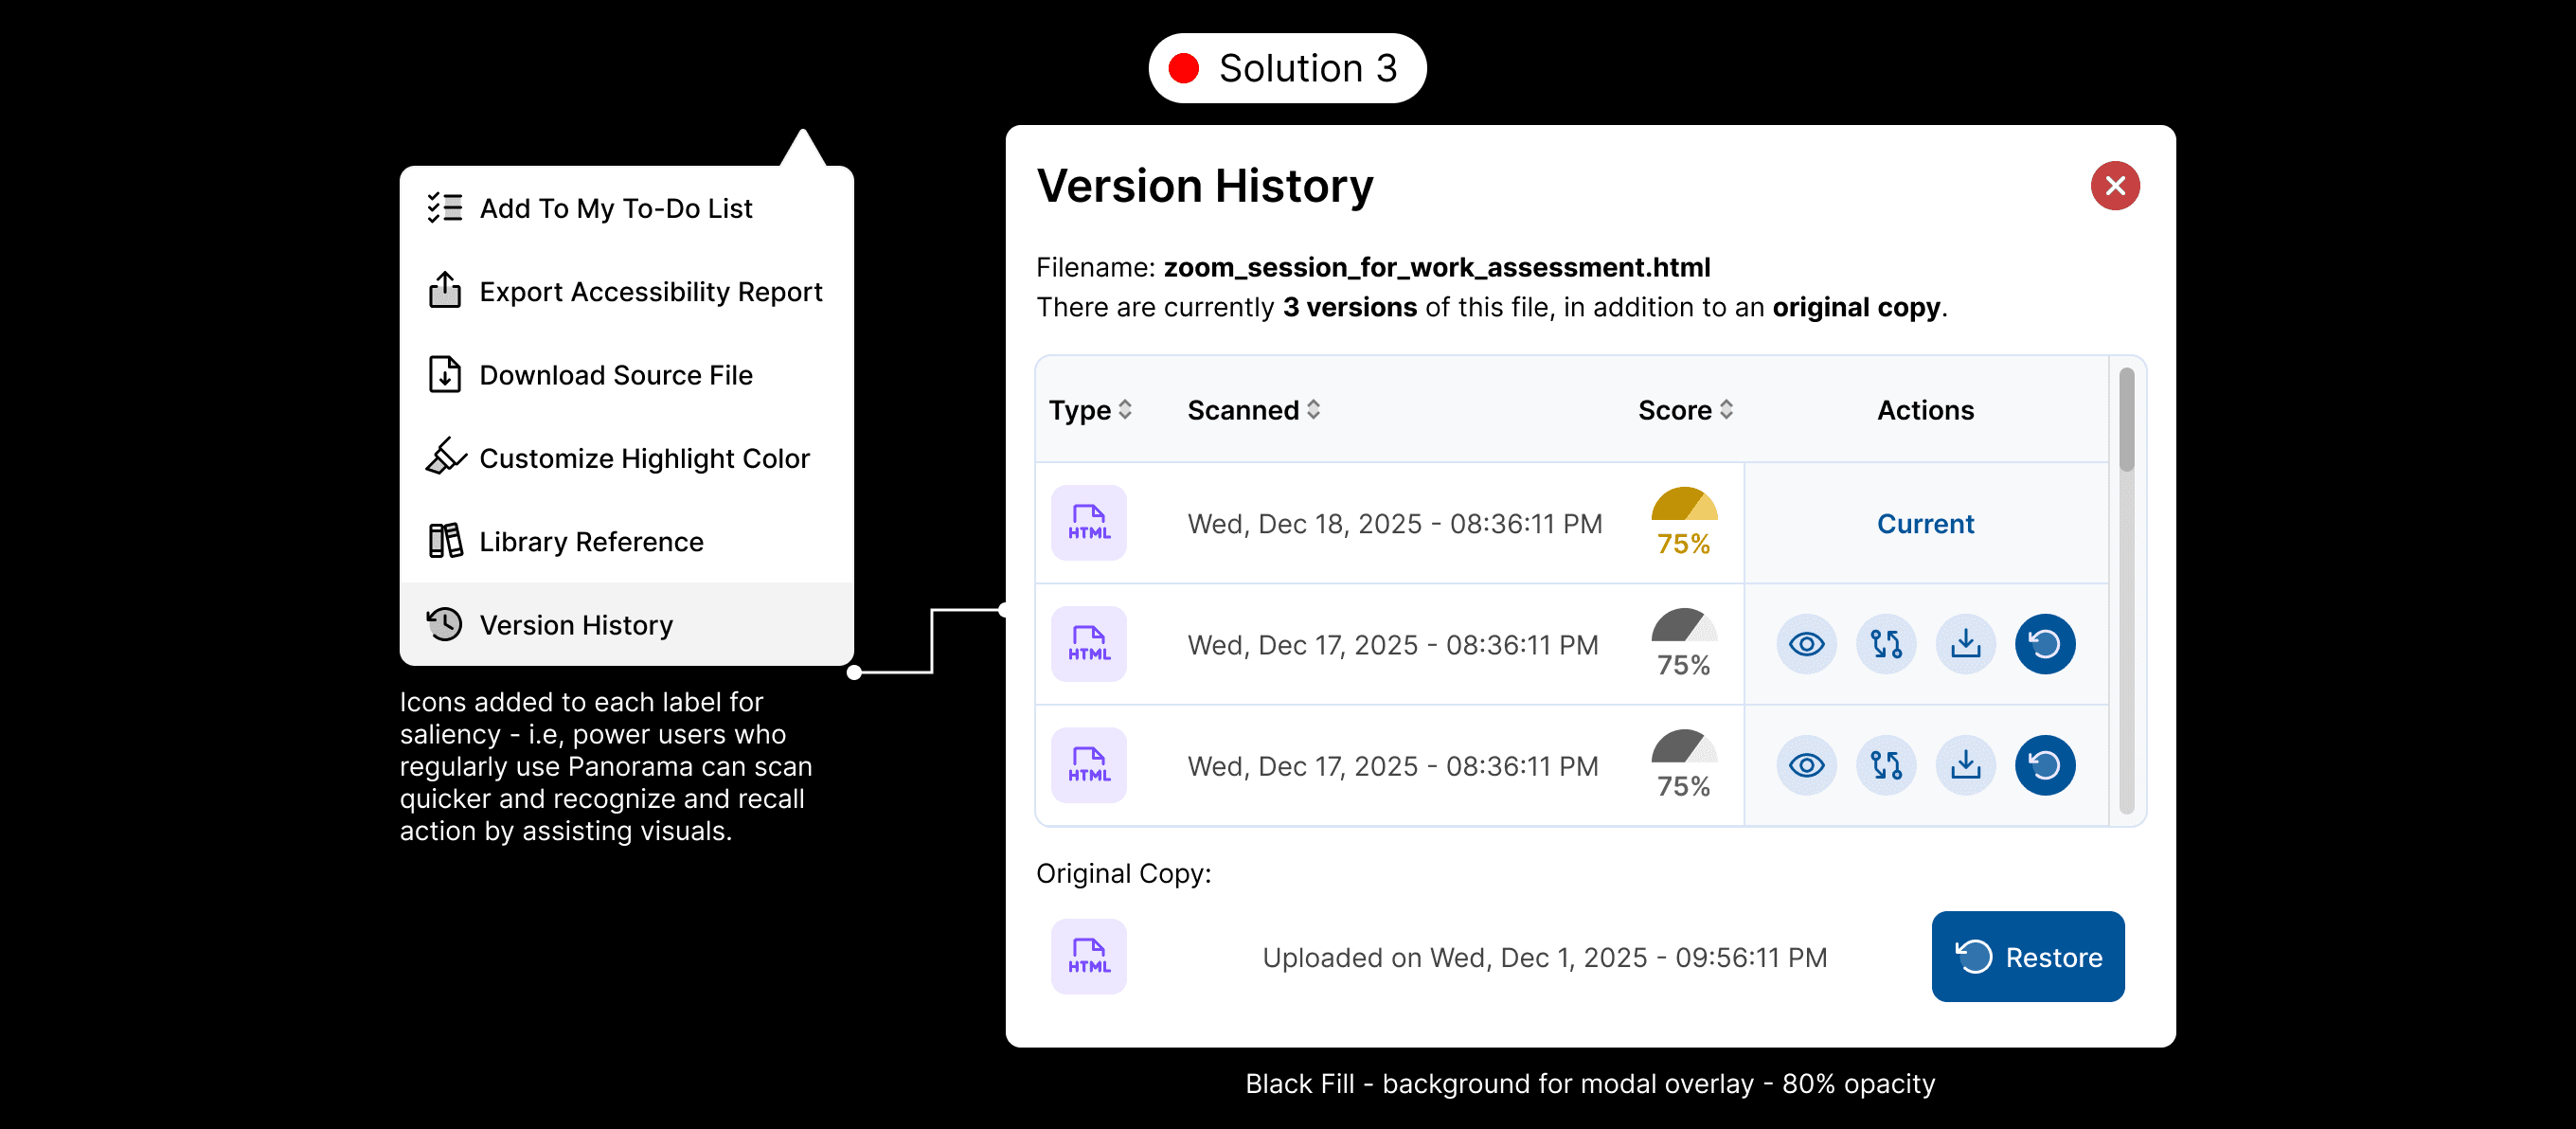Click restore circular icon in second row
Viewport: 2576px width, 1129px height.
[2044, 644]
